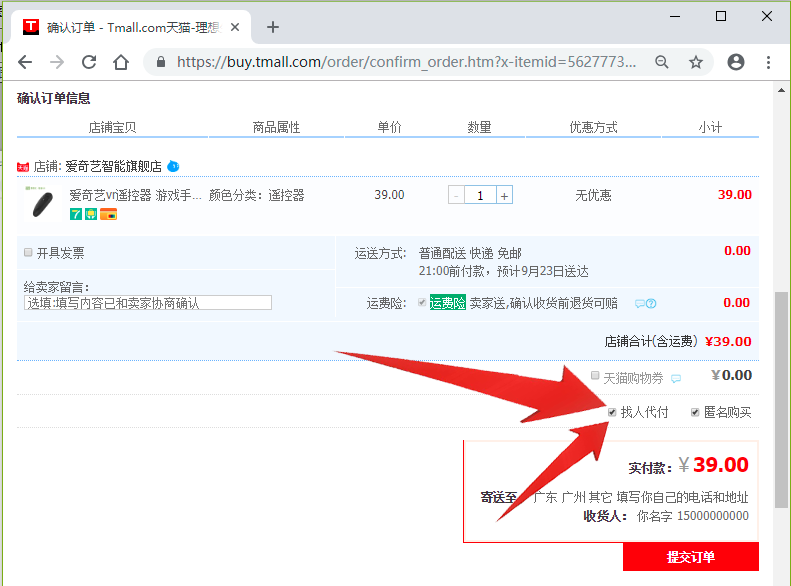Image resolution: width=791 pixels, height=586 pixels.
Task: Click the 普通配送 快递 免邮 shipping text
Action: coord(470,253)
